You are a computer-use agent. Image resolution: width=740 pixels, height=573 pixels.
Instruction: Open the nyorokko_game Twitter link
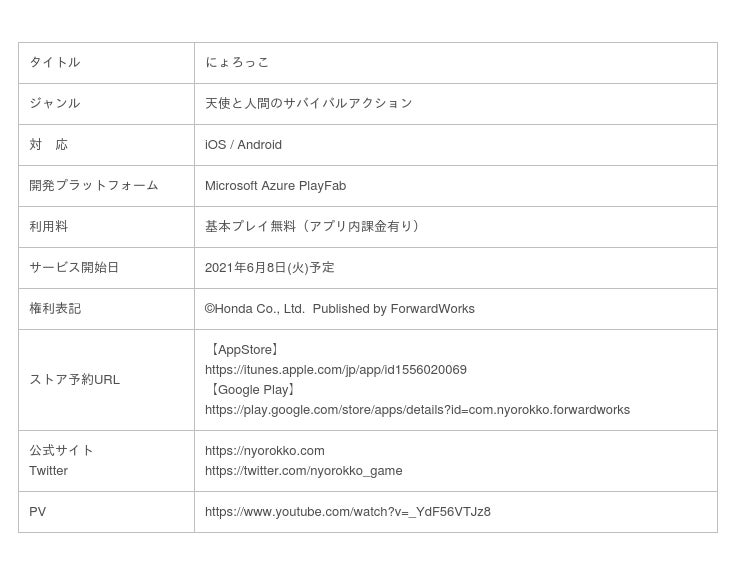[x=303, y=471]
